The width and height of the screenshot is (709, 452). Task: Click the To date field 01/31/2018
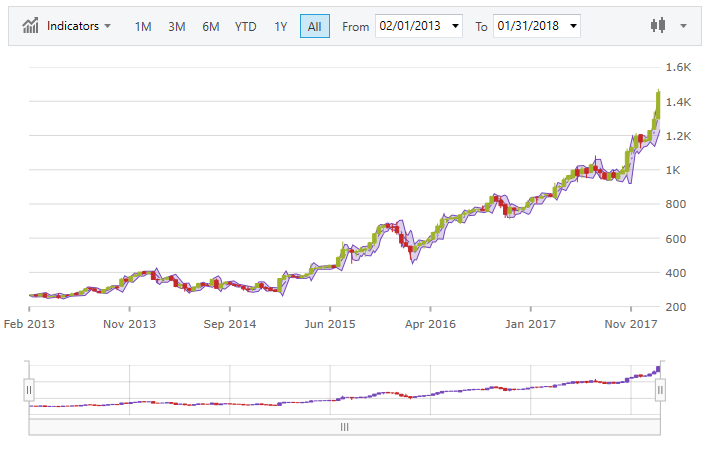click(x=529, y=26)
